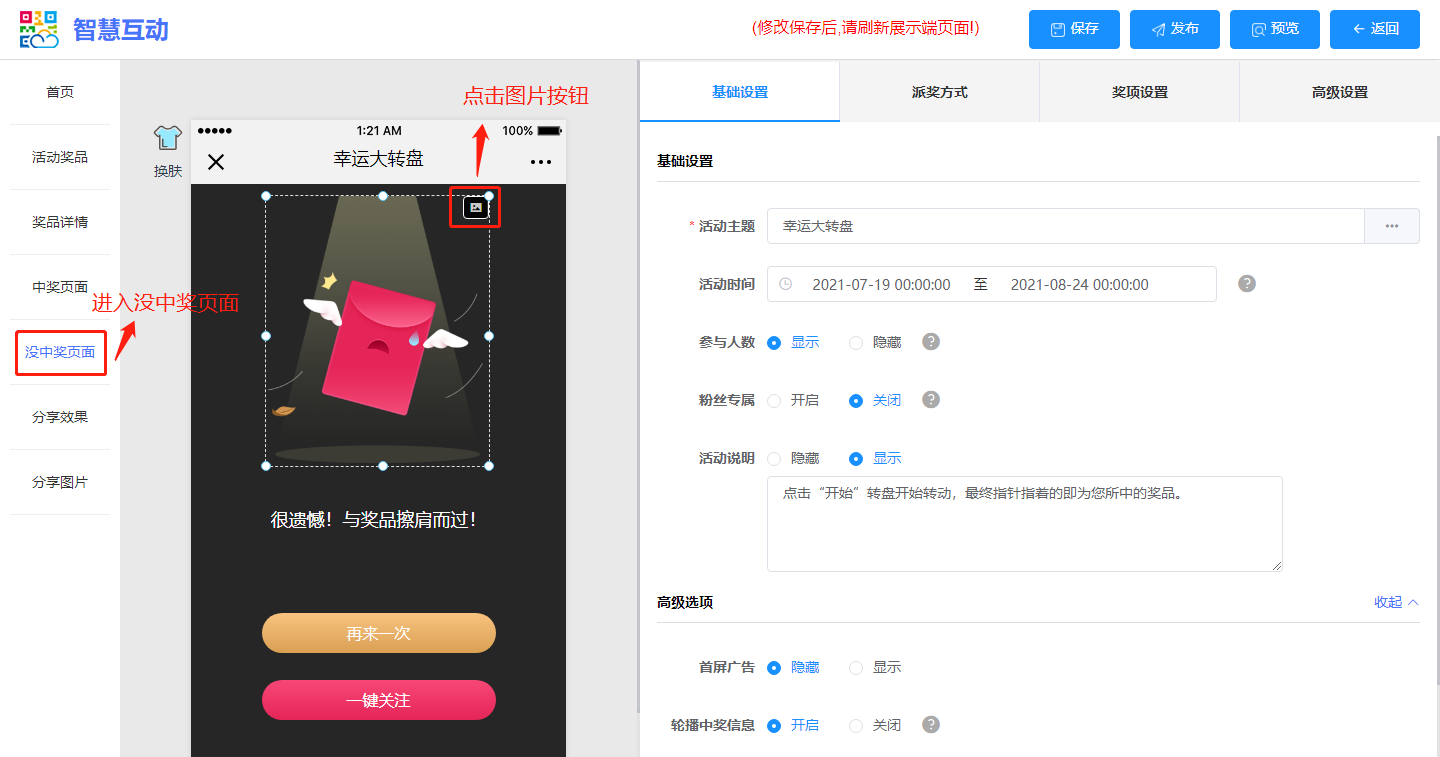Select 隐藏 for 参与人数
This screenshot has width=1440, height=757.
(x=856, y=343)
